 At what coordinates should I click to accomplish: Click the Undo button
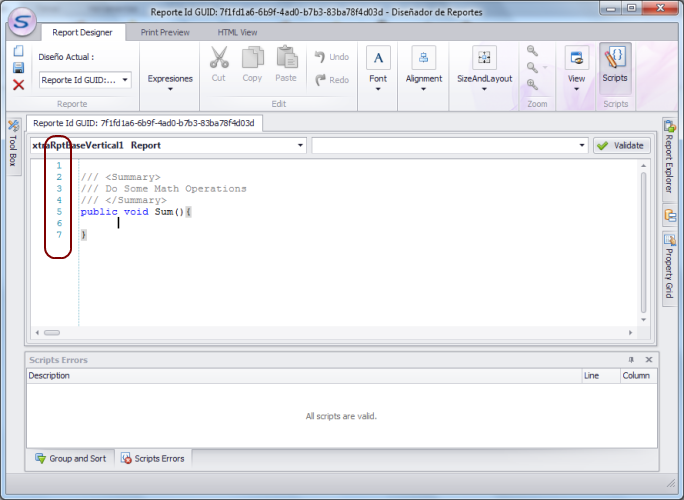pos(332,57)
